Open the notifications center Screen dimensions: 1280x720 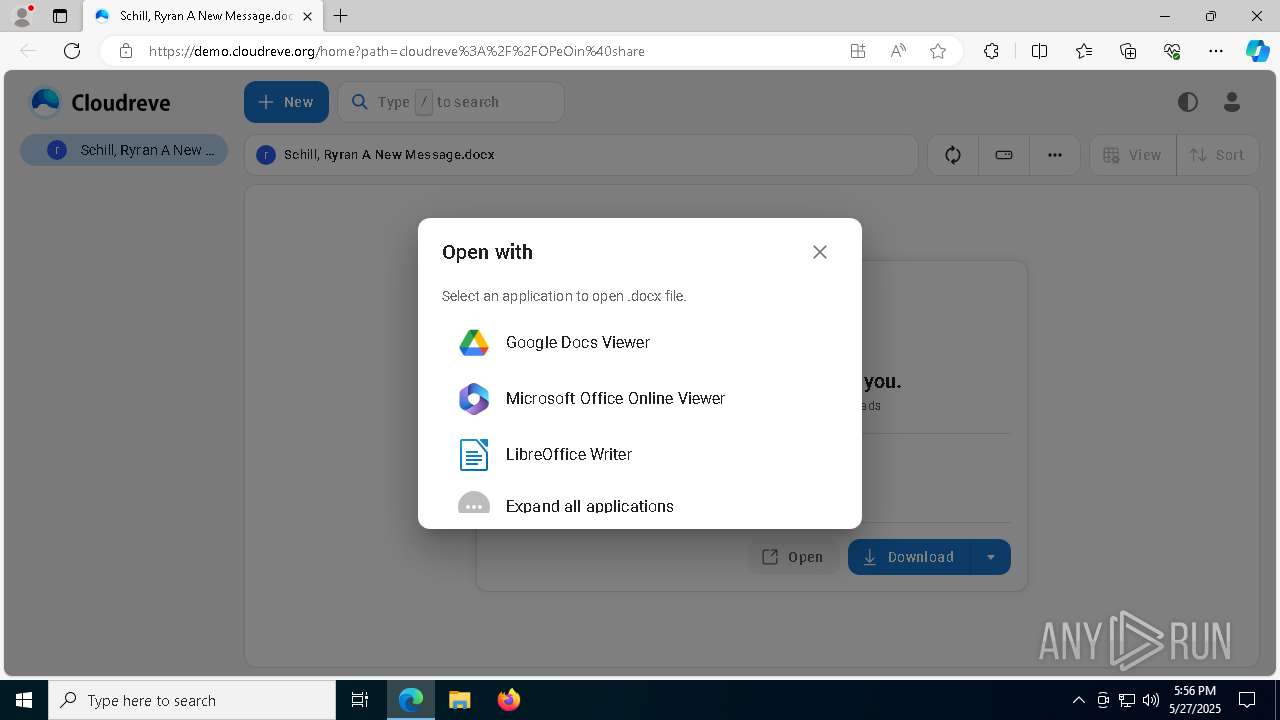[x=1248, y=700]
